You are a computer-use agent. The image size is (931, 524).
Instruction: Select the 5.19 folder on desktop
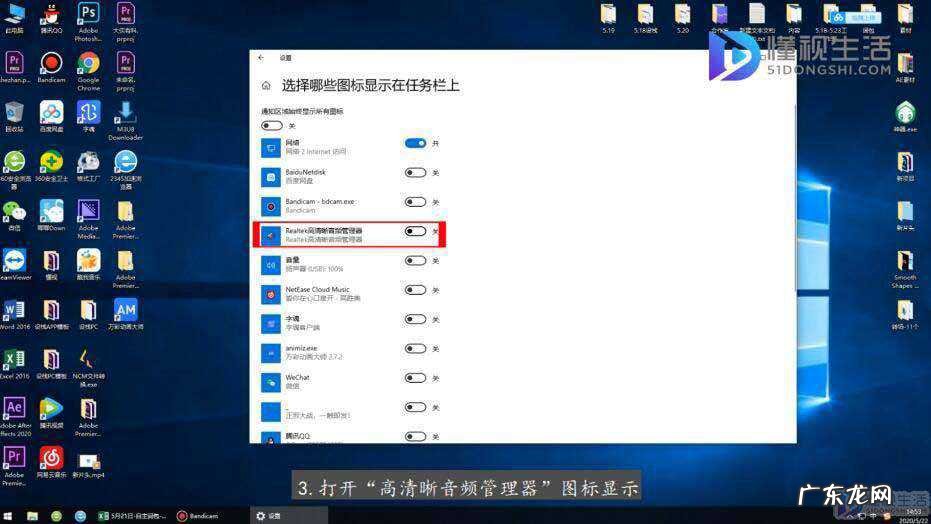[x=609, y=18]
